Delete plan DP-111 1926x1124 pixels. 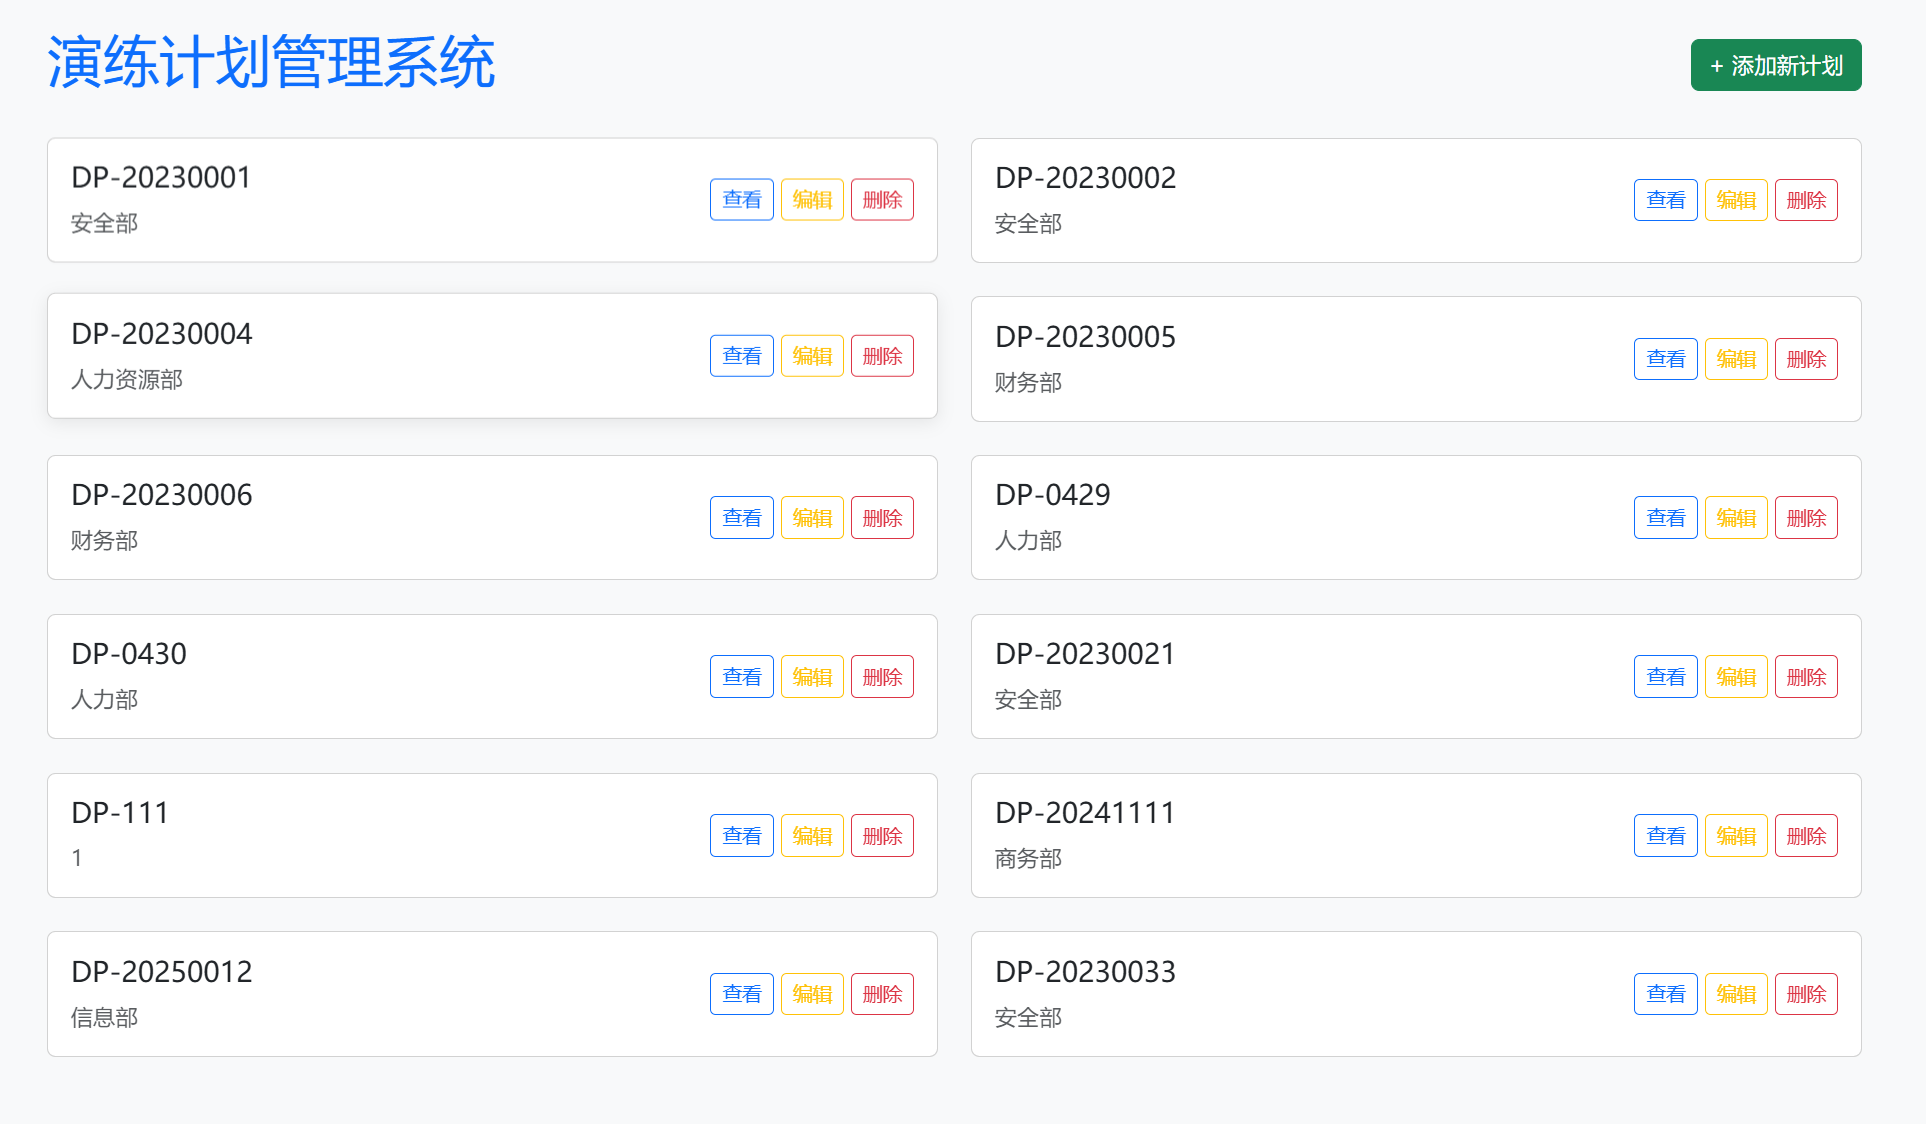(881, 836)
